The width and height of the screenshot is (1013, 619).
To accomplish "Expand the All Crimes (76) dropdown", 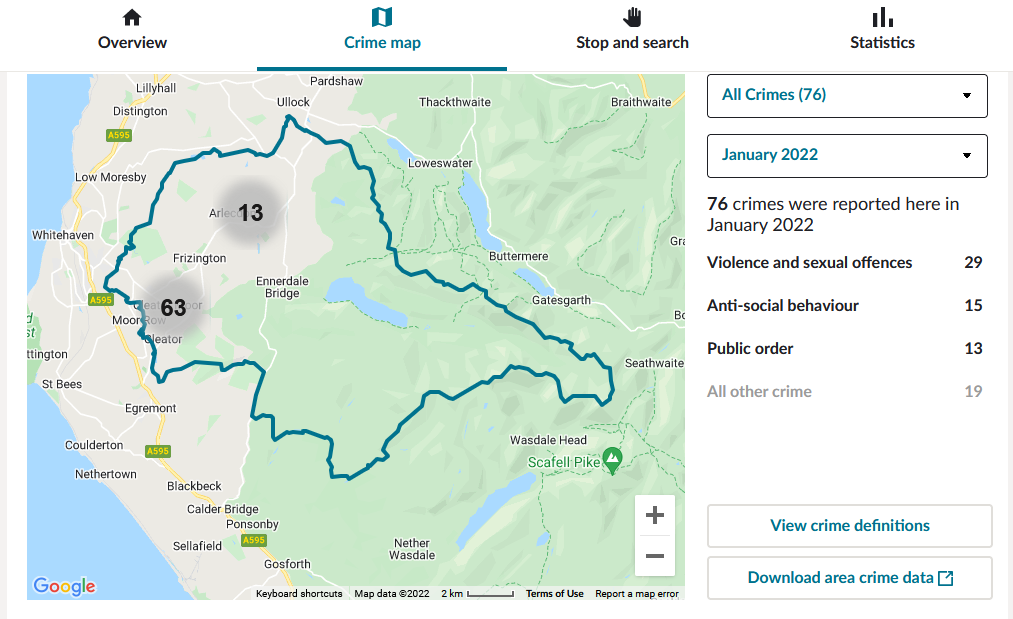I will 847,96.
